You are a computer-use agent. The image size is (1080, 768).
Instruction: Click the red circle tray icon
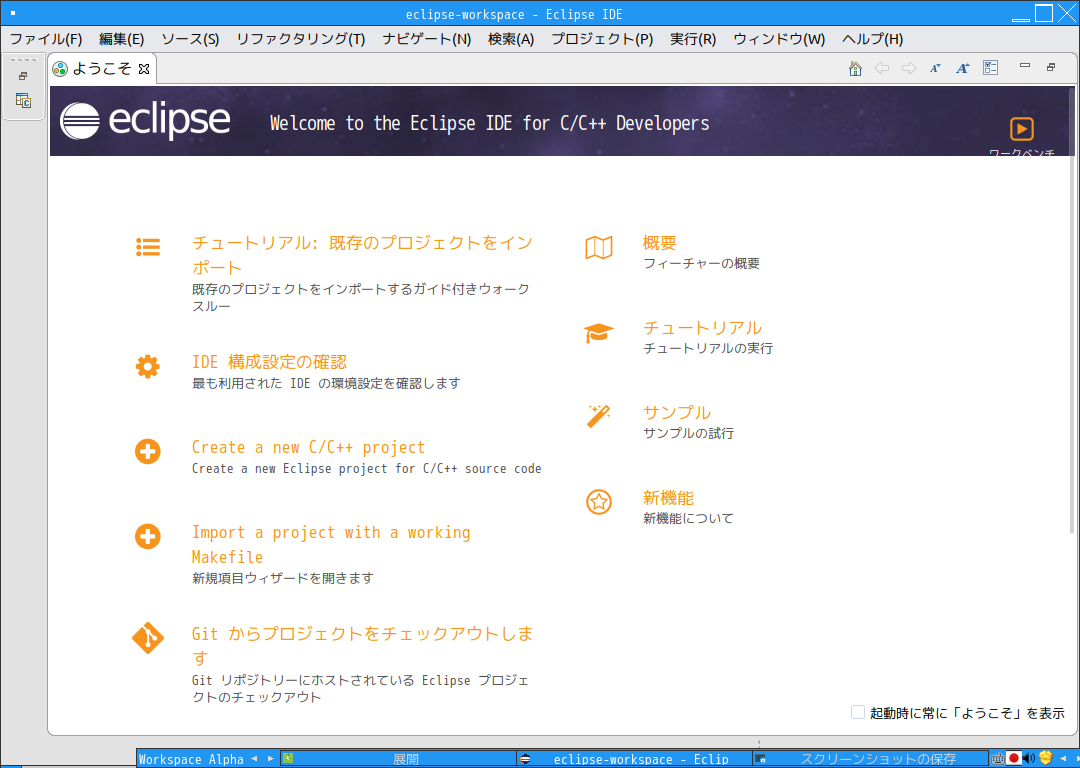pyautogui.click(x=1013, y=758)
